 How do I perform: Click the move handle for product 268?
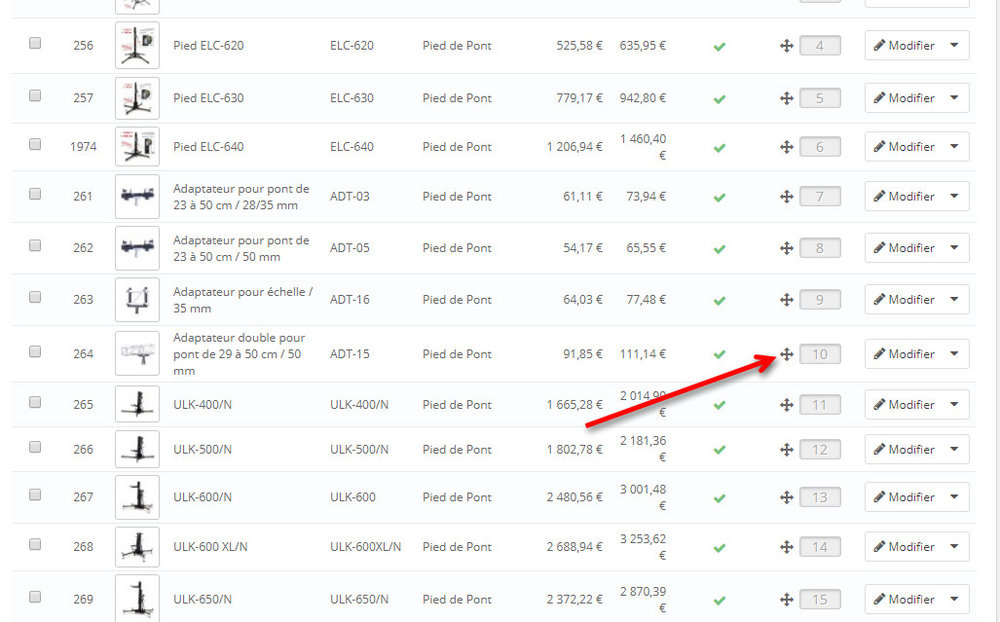[x=786, y=547]
